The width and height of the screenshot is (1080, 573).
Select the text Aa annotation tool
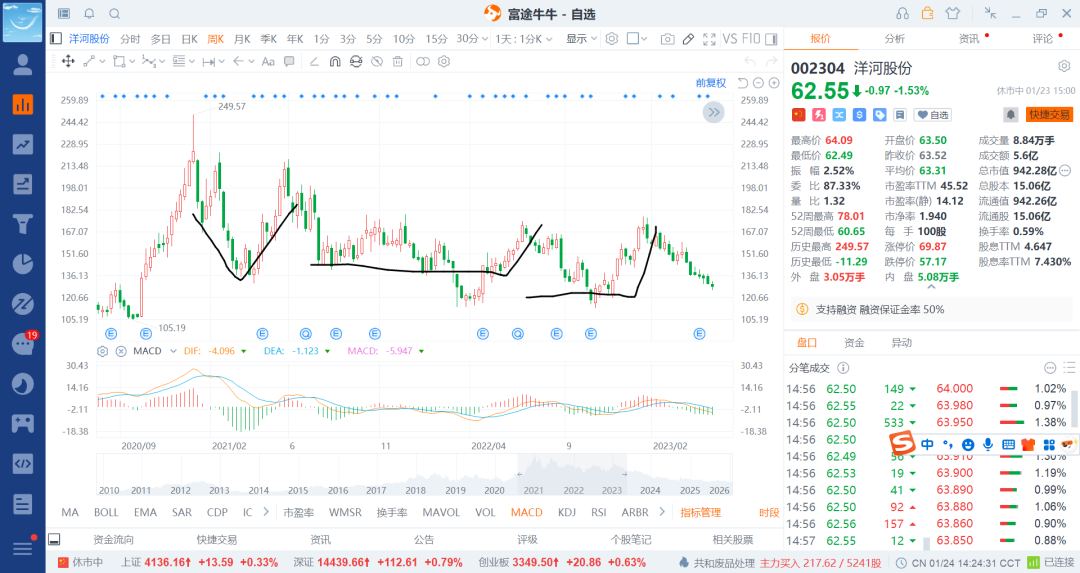click(x=268, y=61)
